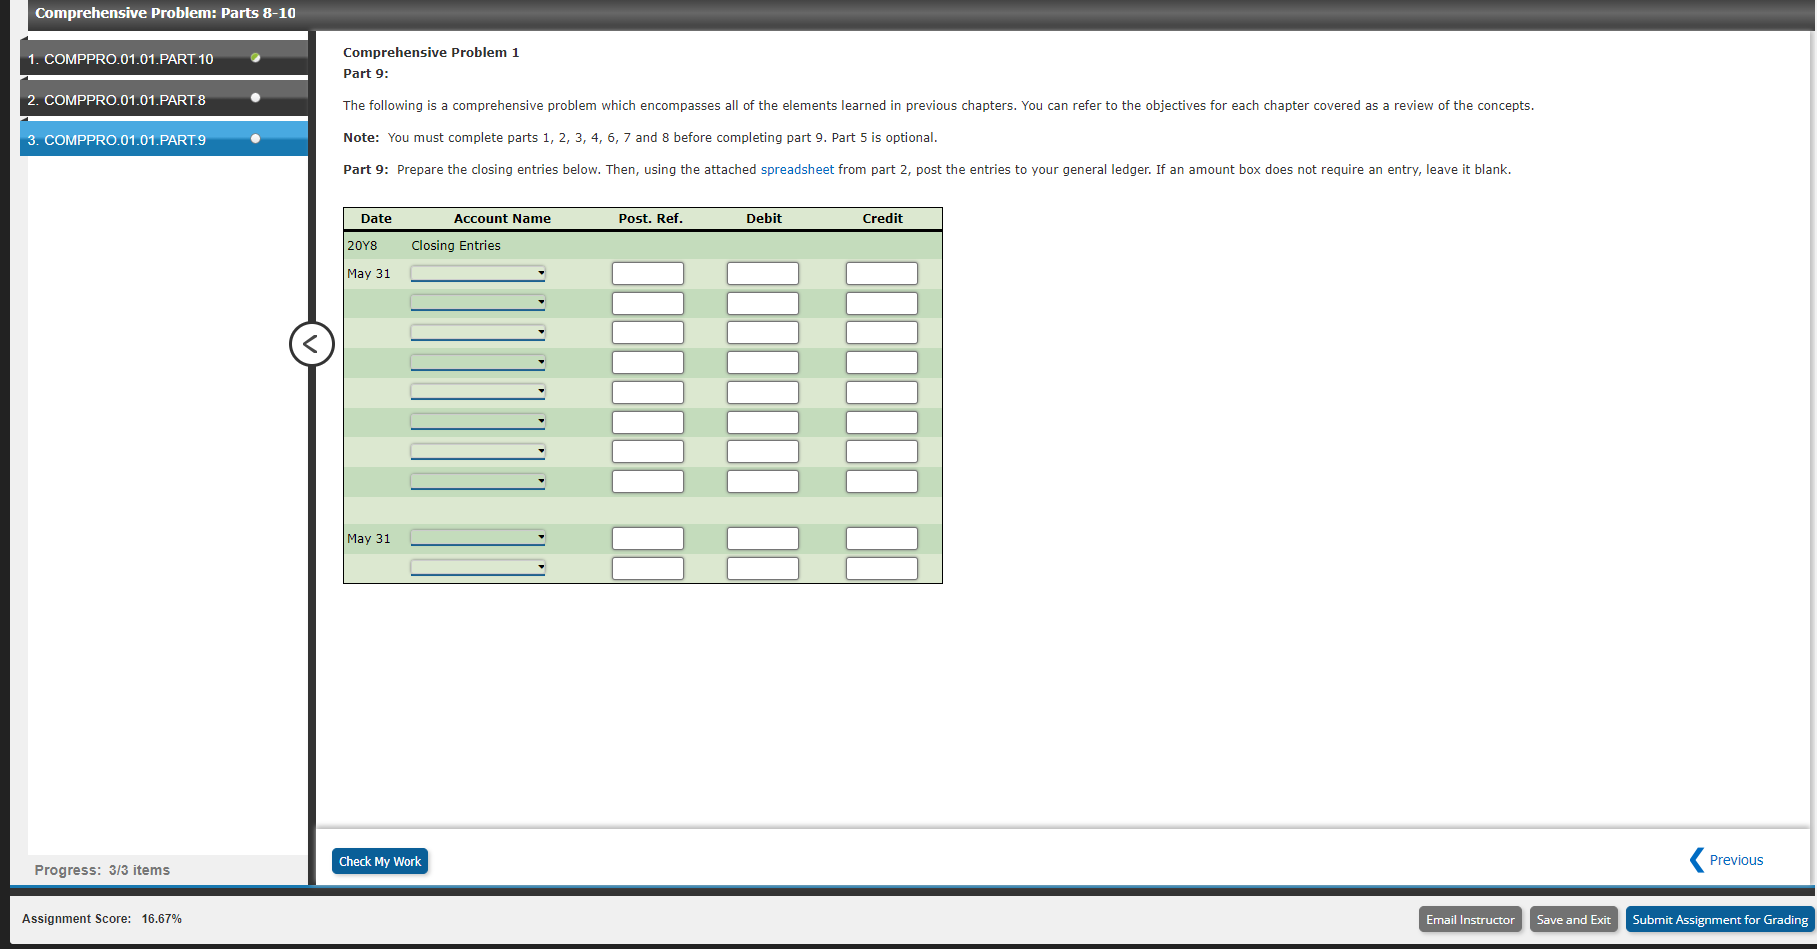Open second row account name dropdown
This screenshot has width=1817, height=949.
(x=478, y=302)
